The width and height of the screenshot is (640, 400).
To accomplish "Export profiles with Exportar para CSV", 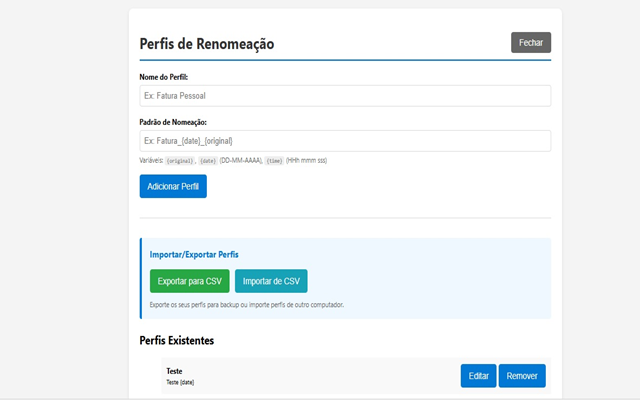I will click(189, 281).
